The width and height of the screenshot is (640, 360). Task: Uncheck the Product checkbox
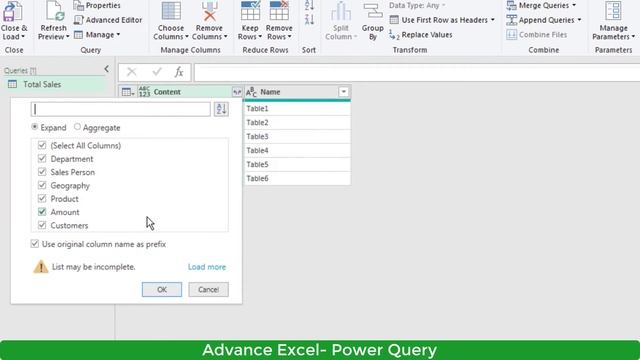(42, 198)
